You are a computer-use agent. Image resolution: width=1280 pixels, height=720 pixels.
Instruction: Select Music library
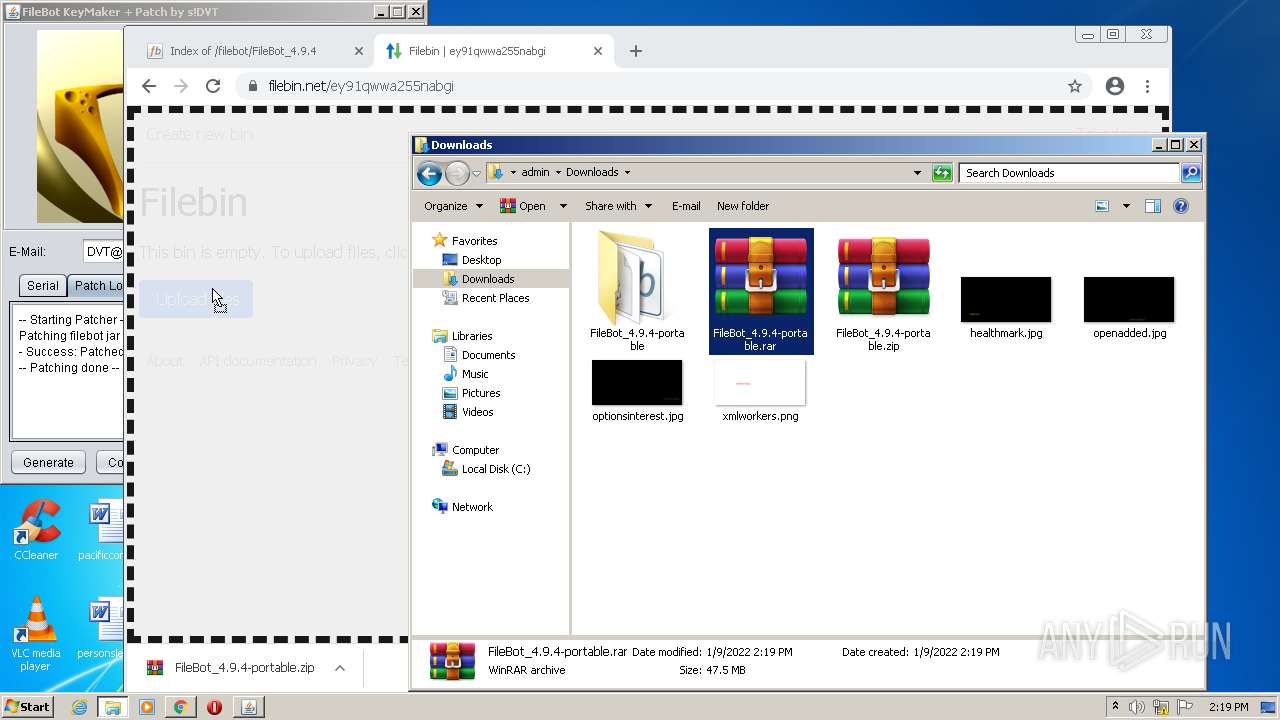pyautogui.click(x=475, y=374)
